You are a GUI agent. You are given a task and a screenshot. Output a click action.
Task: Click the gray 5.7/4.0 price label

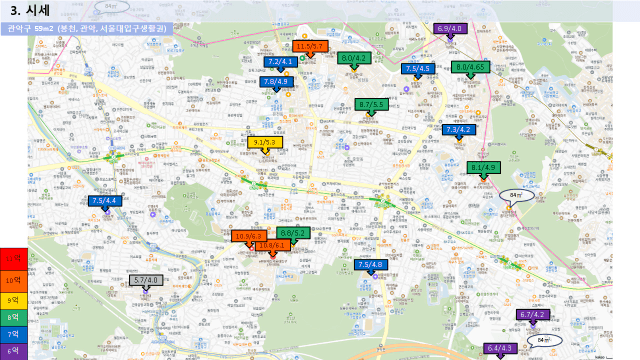pos(146,280)
